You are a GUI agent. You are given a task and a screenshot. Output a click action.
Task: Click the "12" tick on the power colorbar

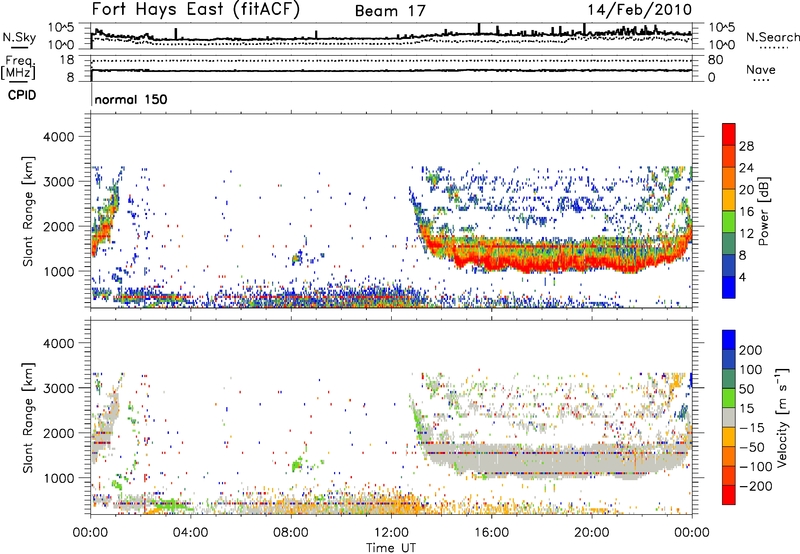pos(746,234)
